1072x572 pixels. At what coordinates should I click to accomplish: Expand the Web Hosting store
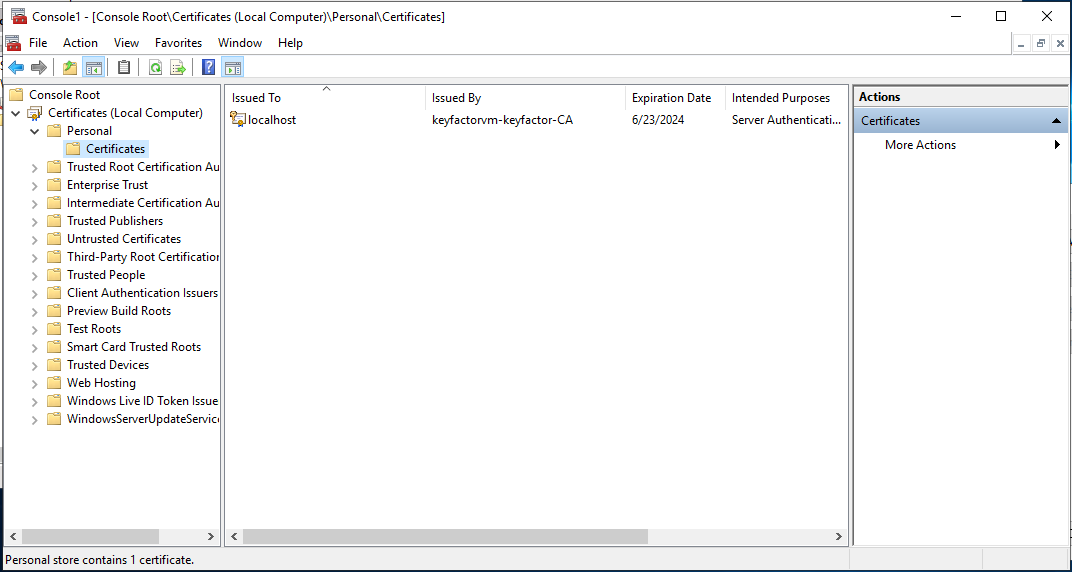(35, 383)
